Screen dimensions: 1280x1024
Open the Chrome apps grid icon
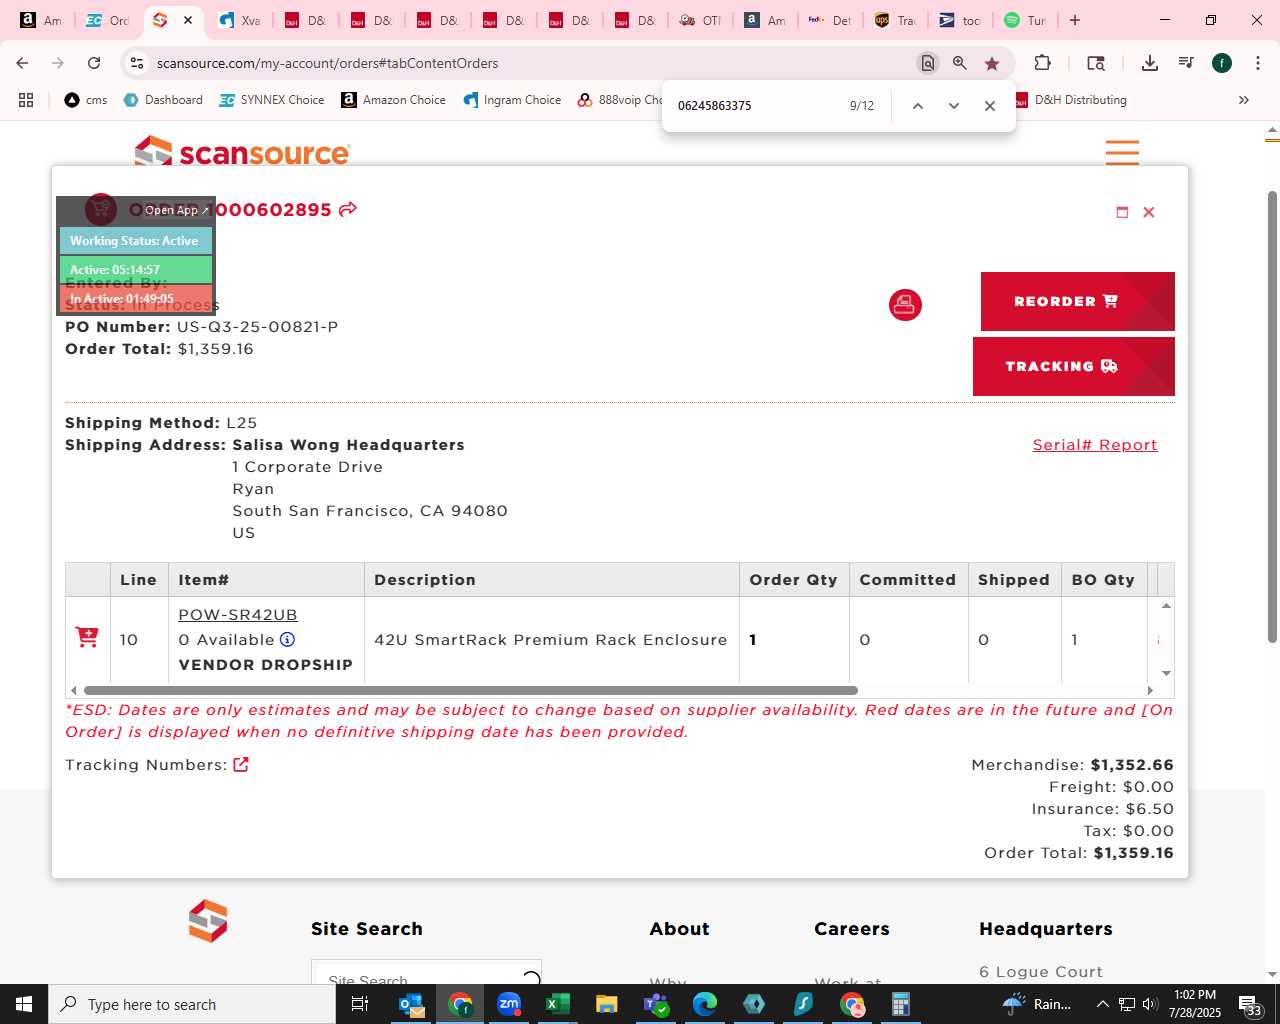pos(26,100)
